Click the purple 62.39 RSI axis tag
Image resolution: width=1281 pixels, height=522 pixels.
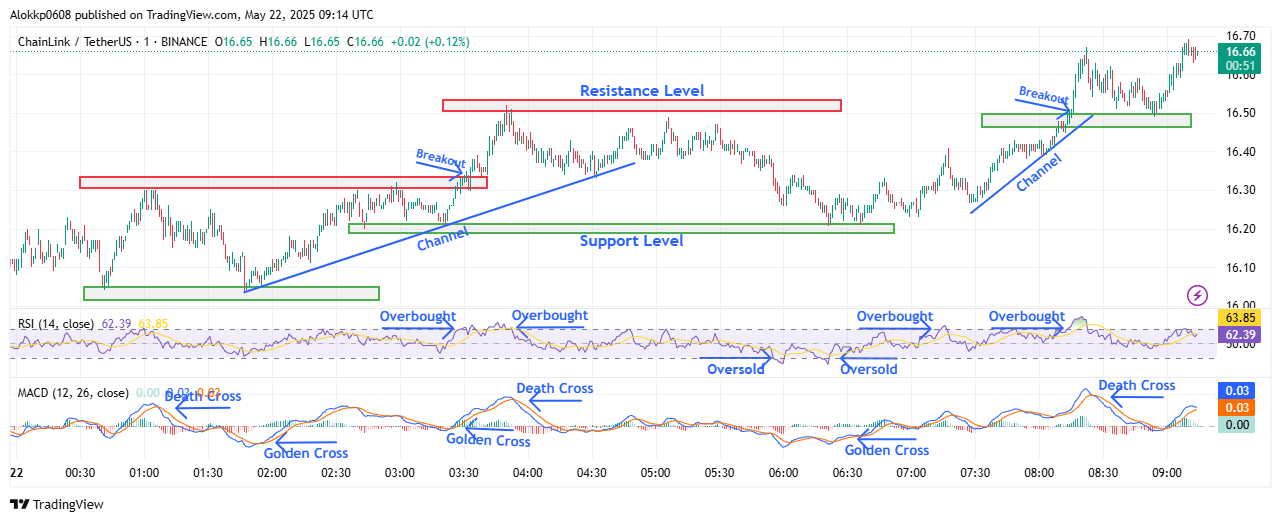coord(1241,334)
